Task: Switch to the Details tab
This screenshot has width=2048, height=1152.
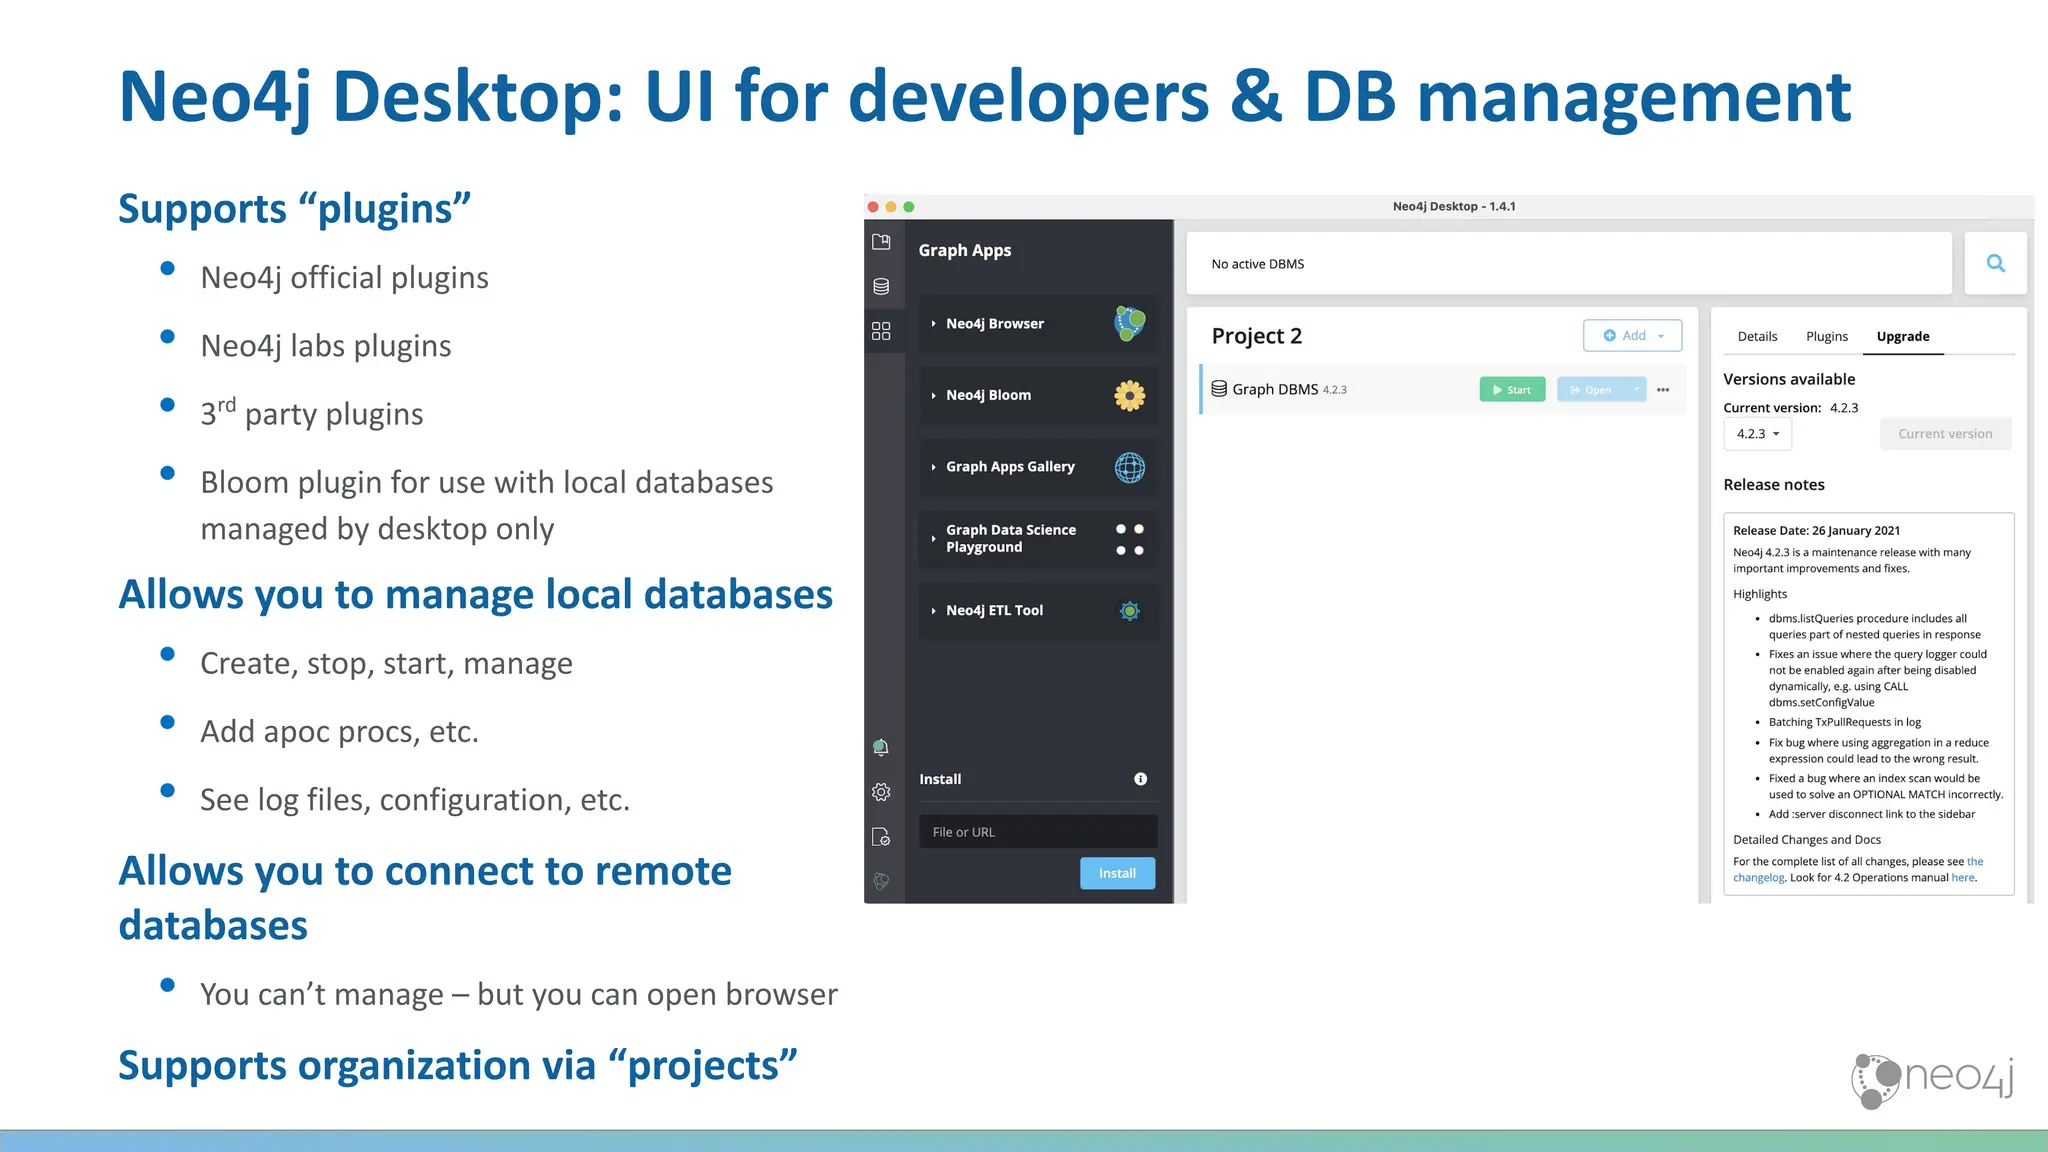Action: (x=1757, y=336)
